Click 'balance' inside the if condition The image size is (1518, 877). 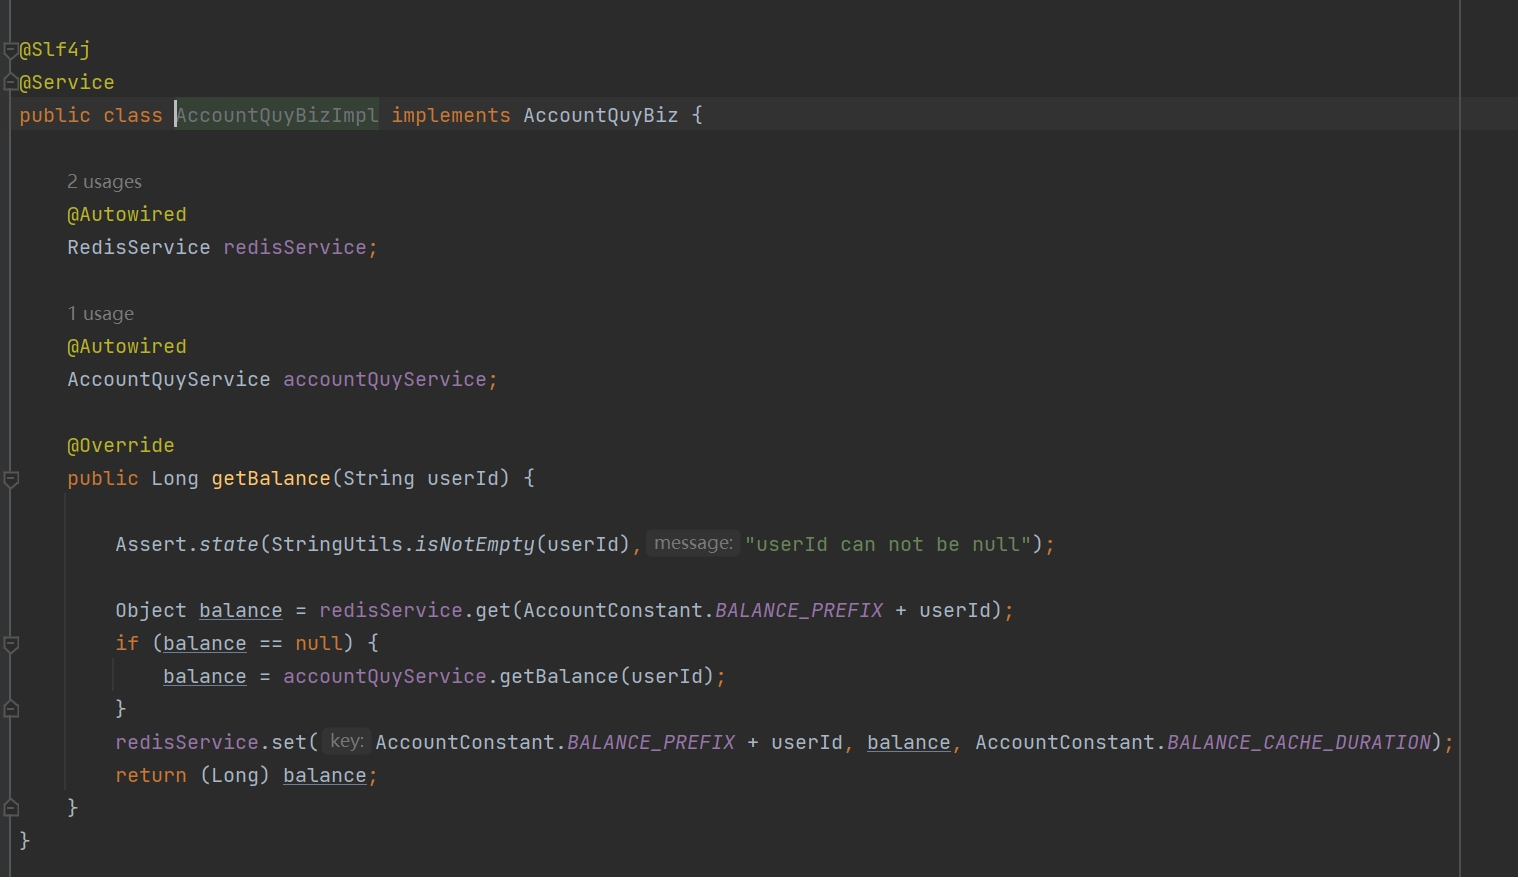205,644
